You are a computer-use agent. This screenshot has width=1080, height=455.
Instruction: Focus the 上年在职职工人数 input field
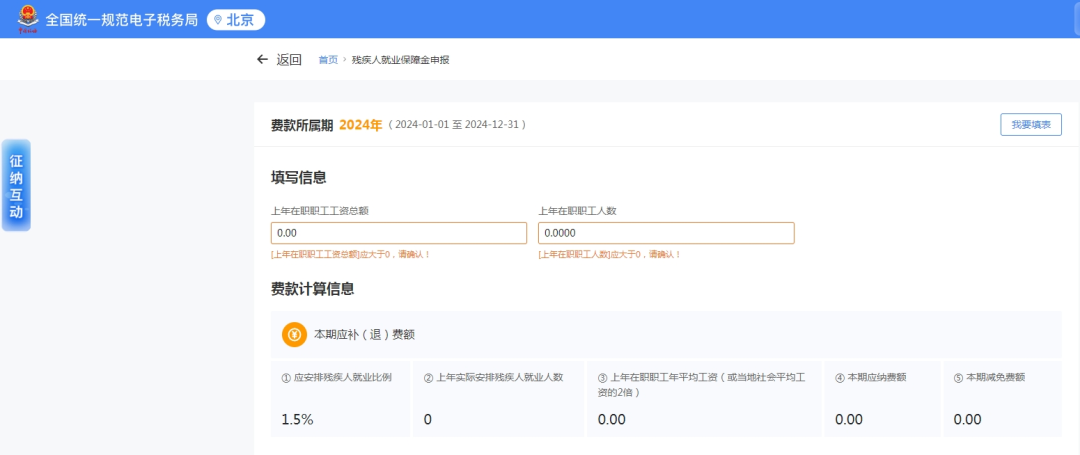(666, 233)
